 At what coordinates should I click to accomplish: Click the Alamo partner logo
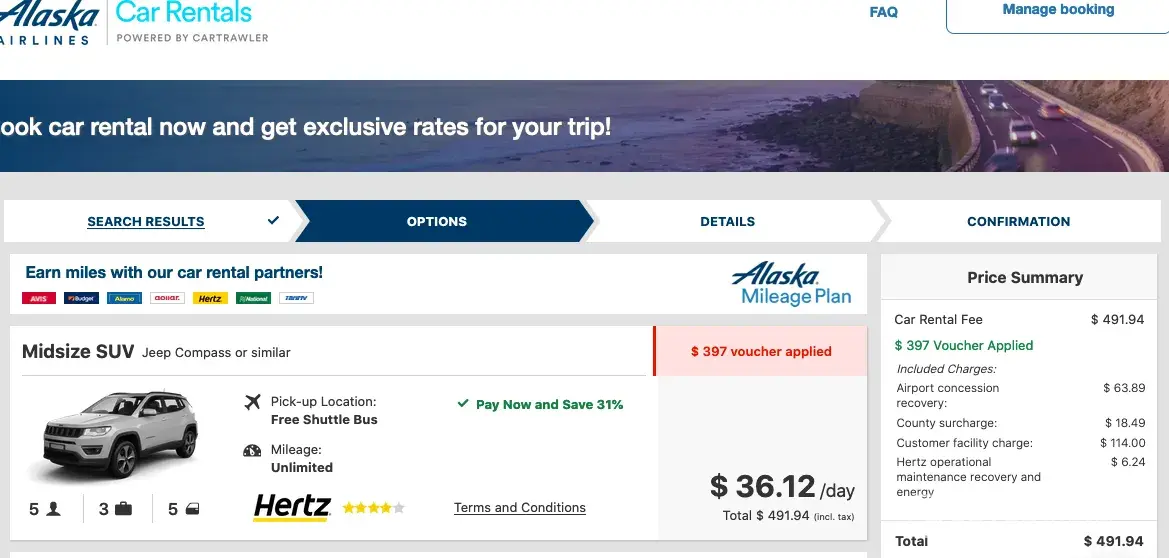tap(125, 298)
